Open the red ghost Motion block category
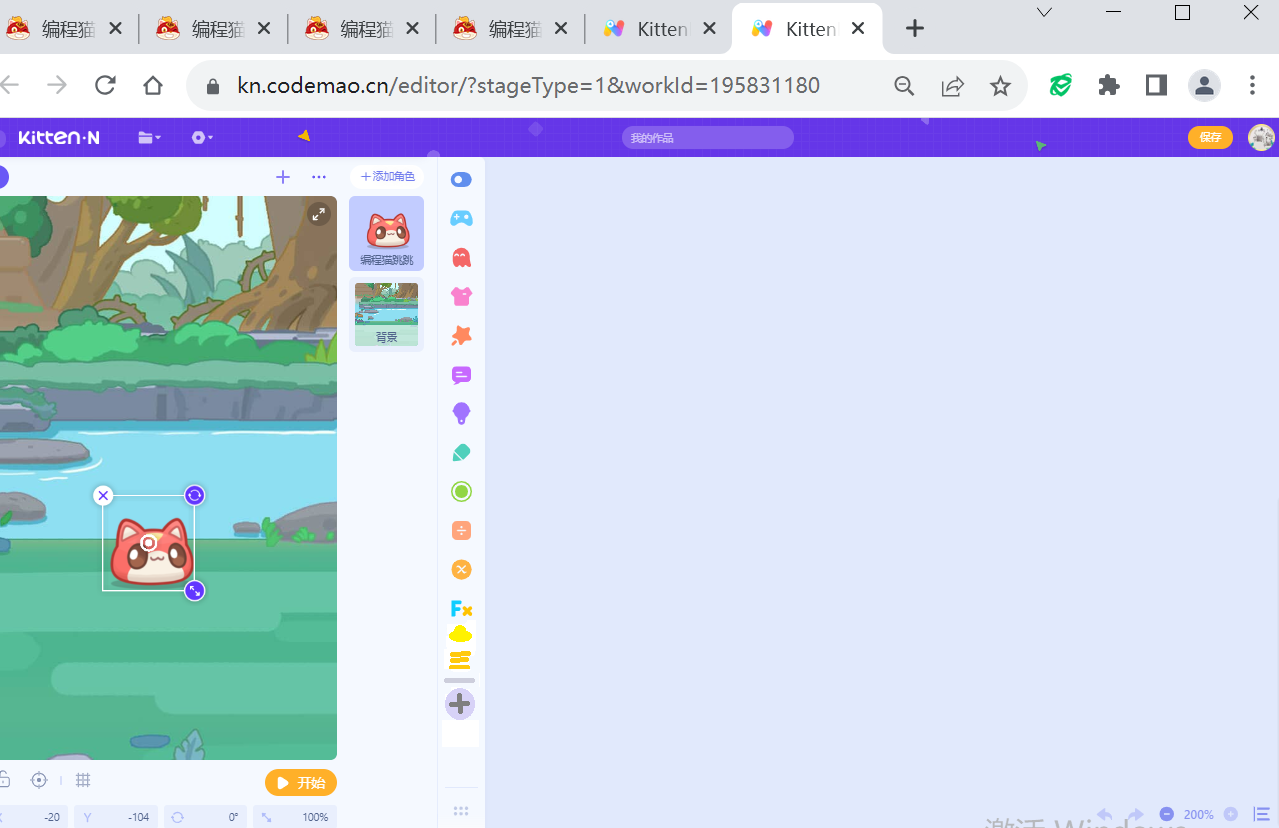The width and height of the screenshot is (1279, 828). pos(461,258)
